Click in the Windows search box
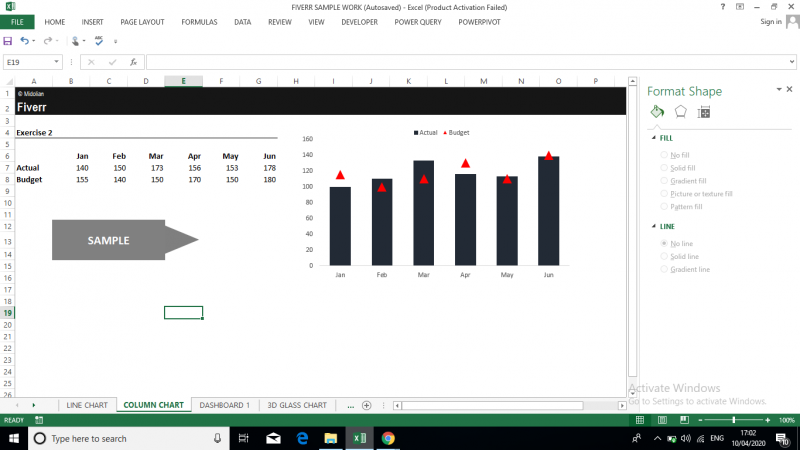This screenshot has height=450, width=800. point(128,438)
